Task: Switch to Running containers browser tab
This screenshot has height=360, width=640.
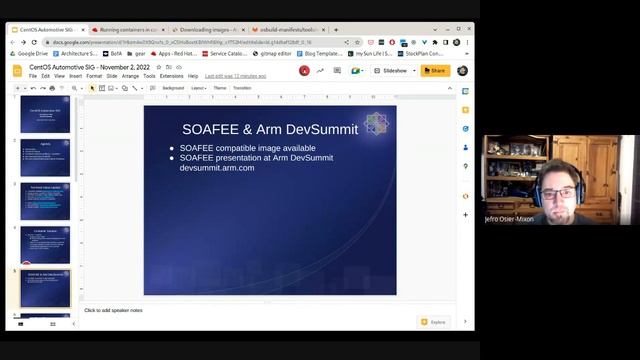Action: (129, 30)
